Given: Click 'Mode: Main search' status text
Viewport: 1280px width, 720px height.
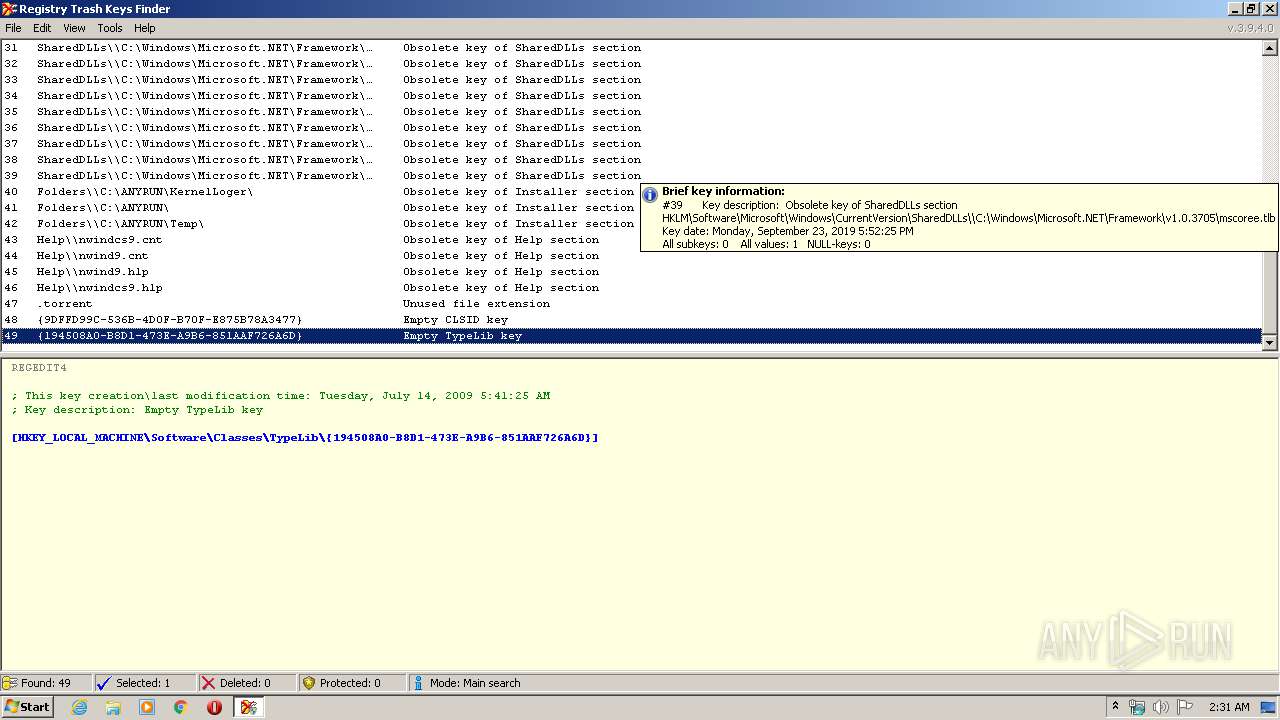Looking at the screenshot, I should pos(475,683).
